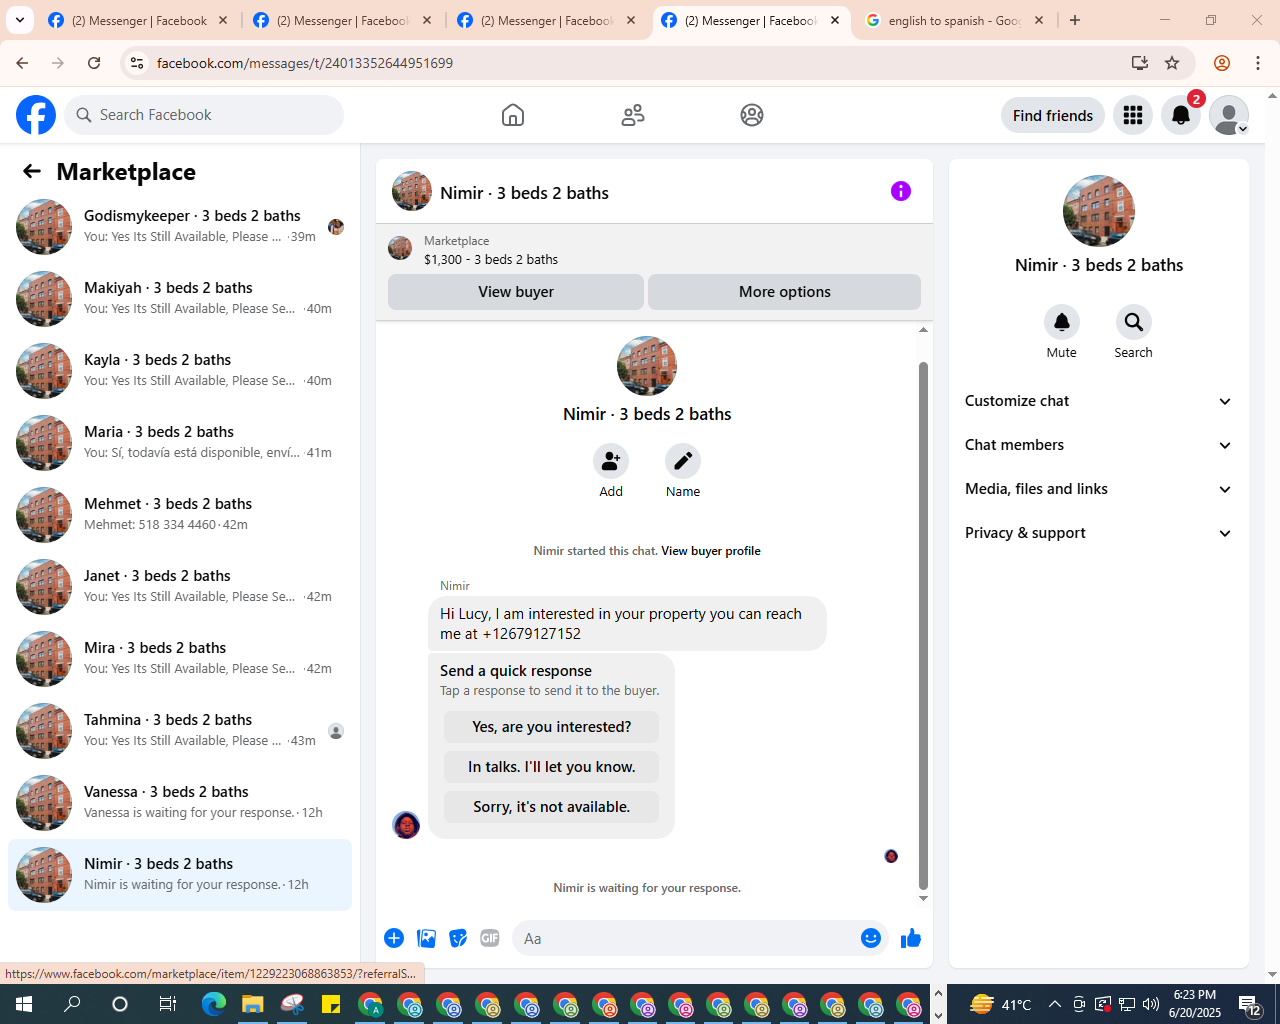Open the Friends icon in top navigation
The image size is (1280, 1024).
pos(633,115)
